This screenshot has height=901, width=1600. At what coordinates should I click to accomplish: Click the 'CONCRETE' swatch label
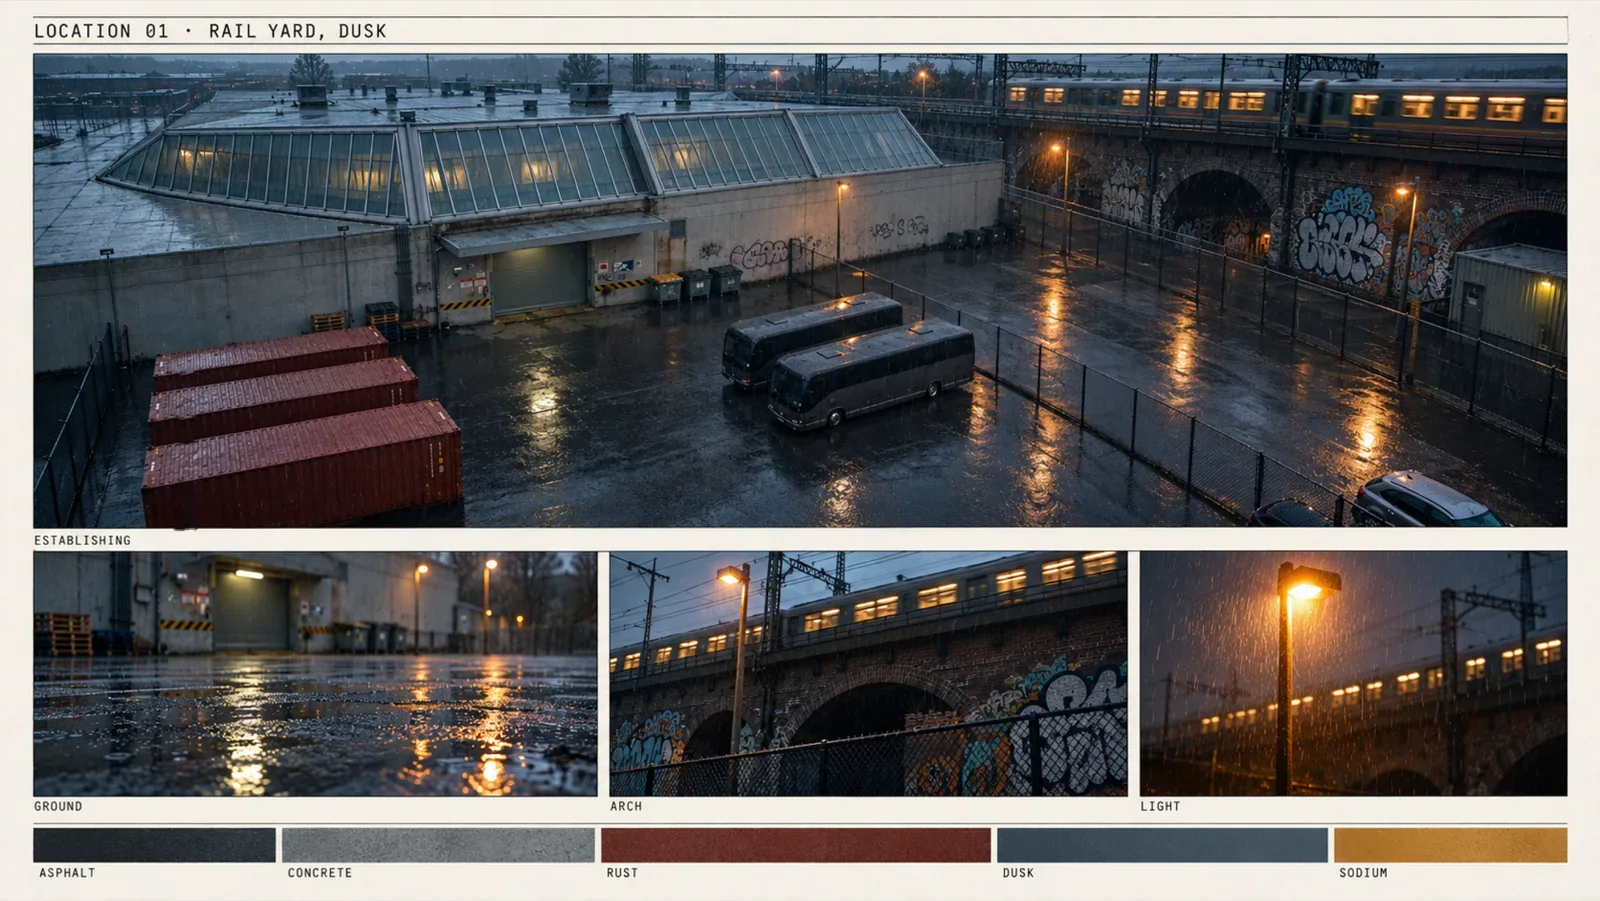[x=320, y=873]
